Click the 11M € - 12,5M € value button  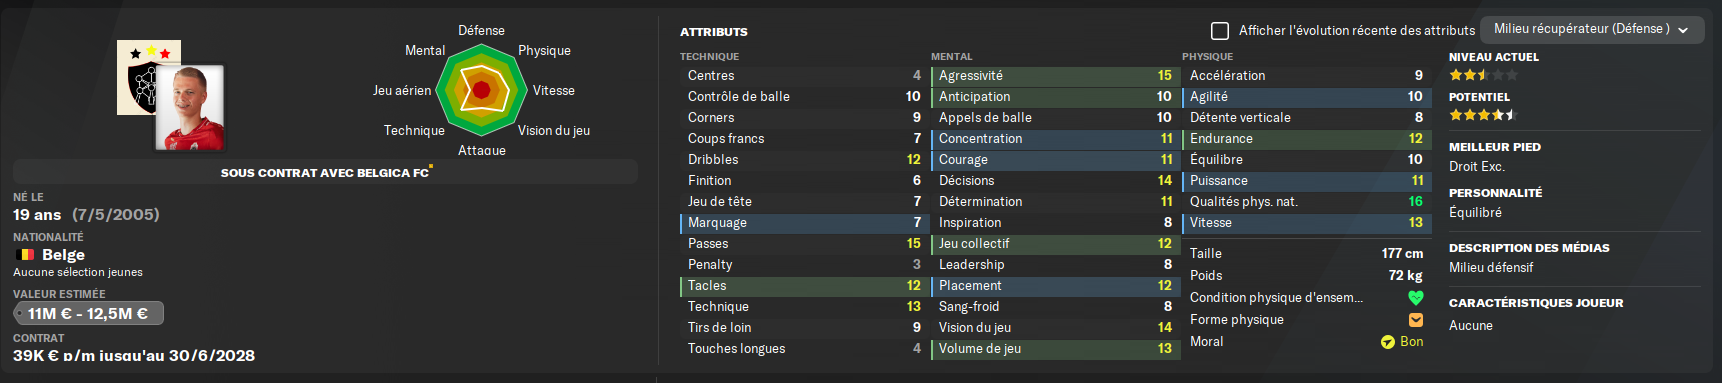coord(88,314)
